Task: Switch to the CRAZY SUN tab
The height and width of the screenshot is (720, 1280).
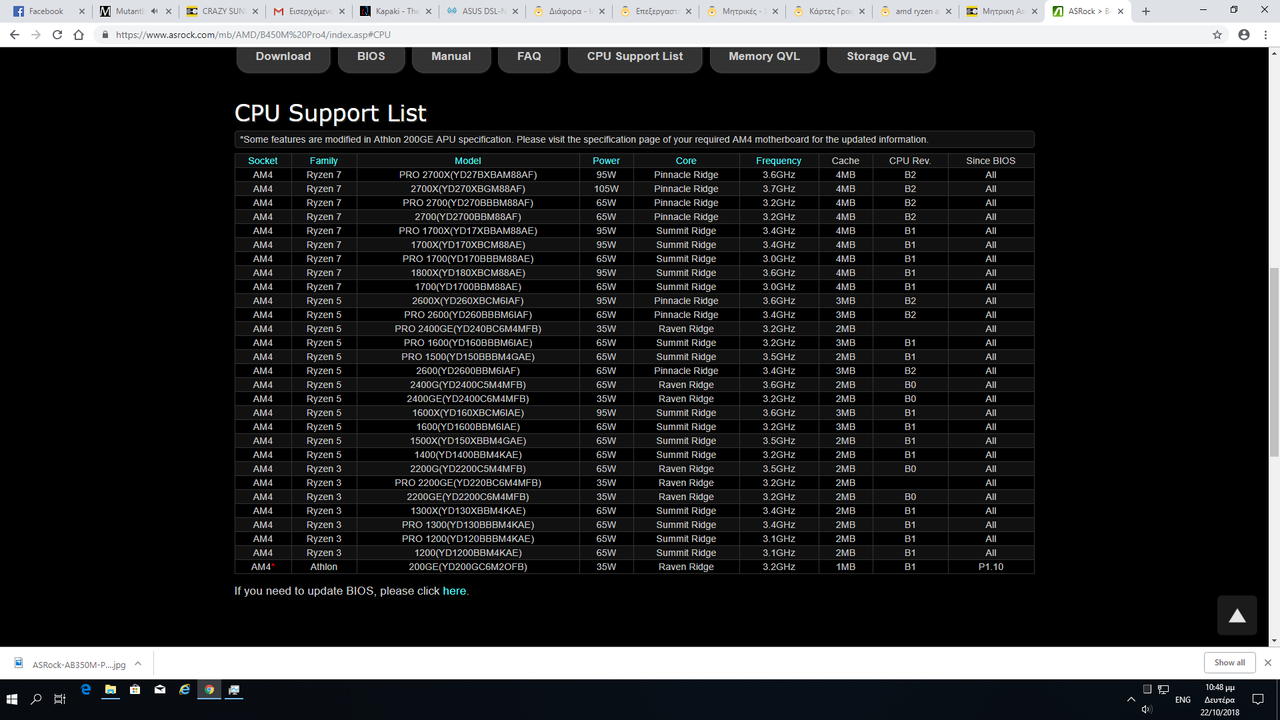Action: (x=222, y=11)
